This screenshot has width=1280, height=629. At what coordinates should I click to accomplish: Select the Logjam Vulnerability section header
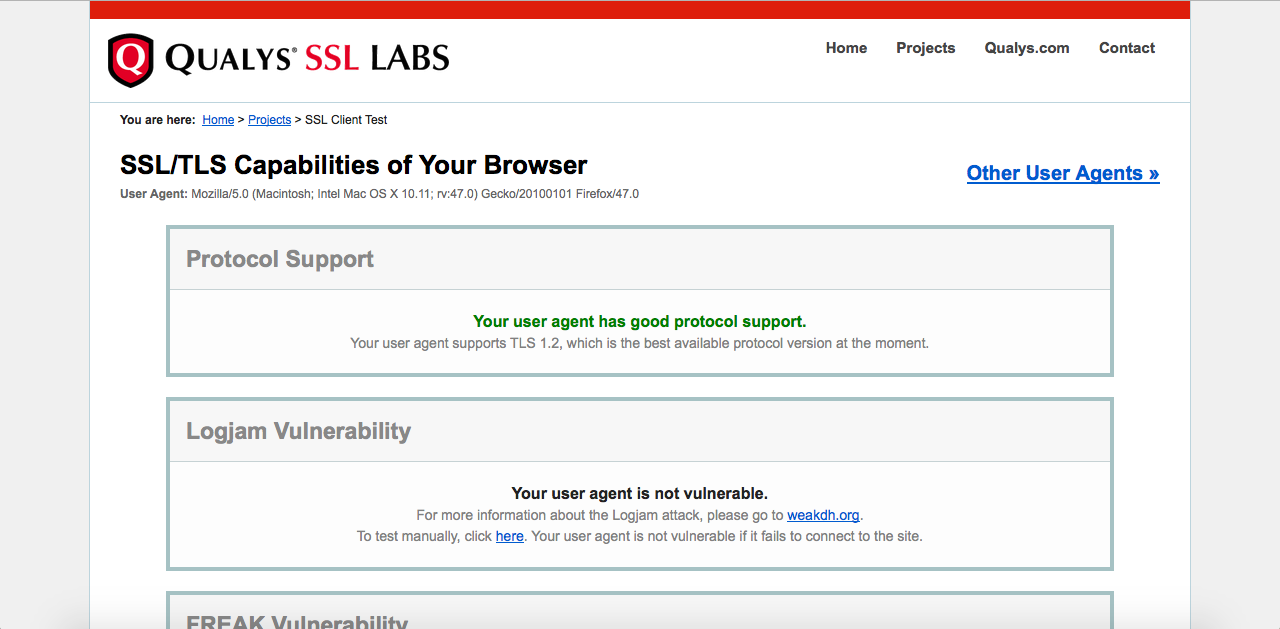pos(640,431)
